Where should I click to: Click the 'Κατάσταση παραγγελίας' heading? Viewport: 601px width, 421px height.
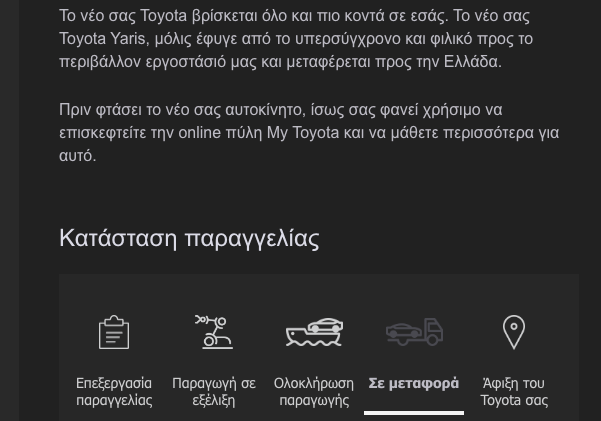[189, 238]
